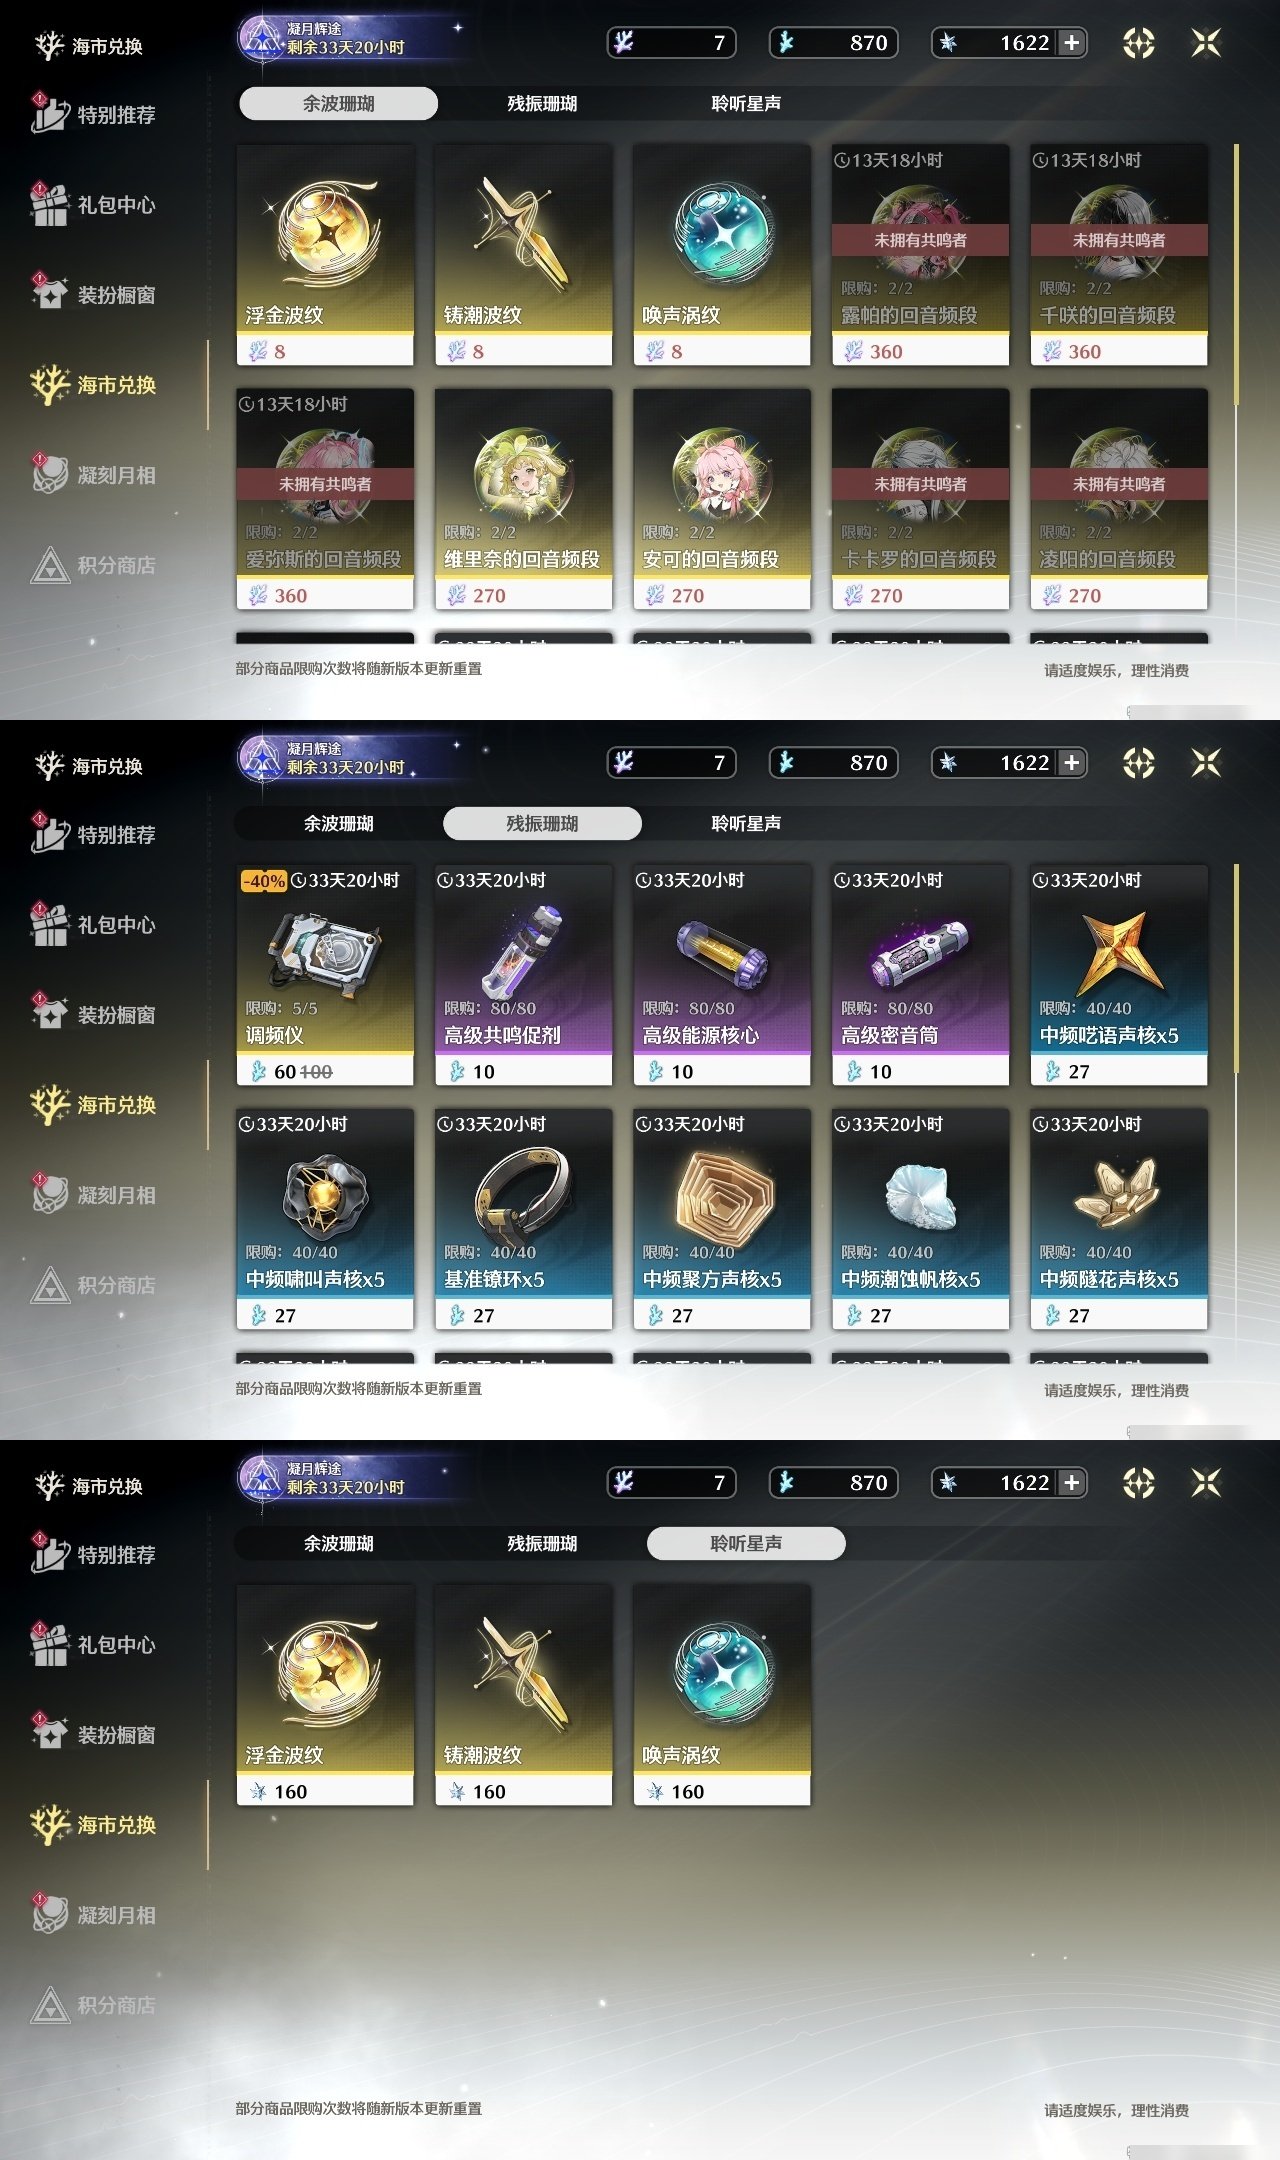Viewport: 1280px width, 2160px height.
Task: Pick the 中频潮蚀帆核x5 shell item
Action: [920, 1219]
